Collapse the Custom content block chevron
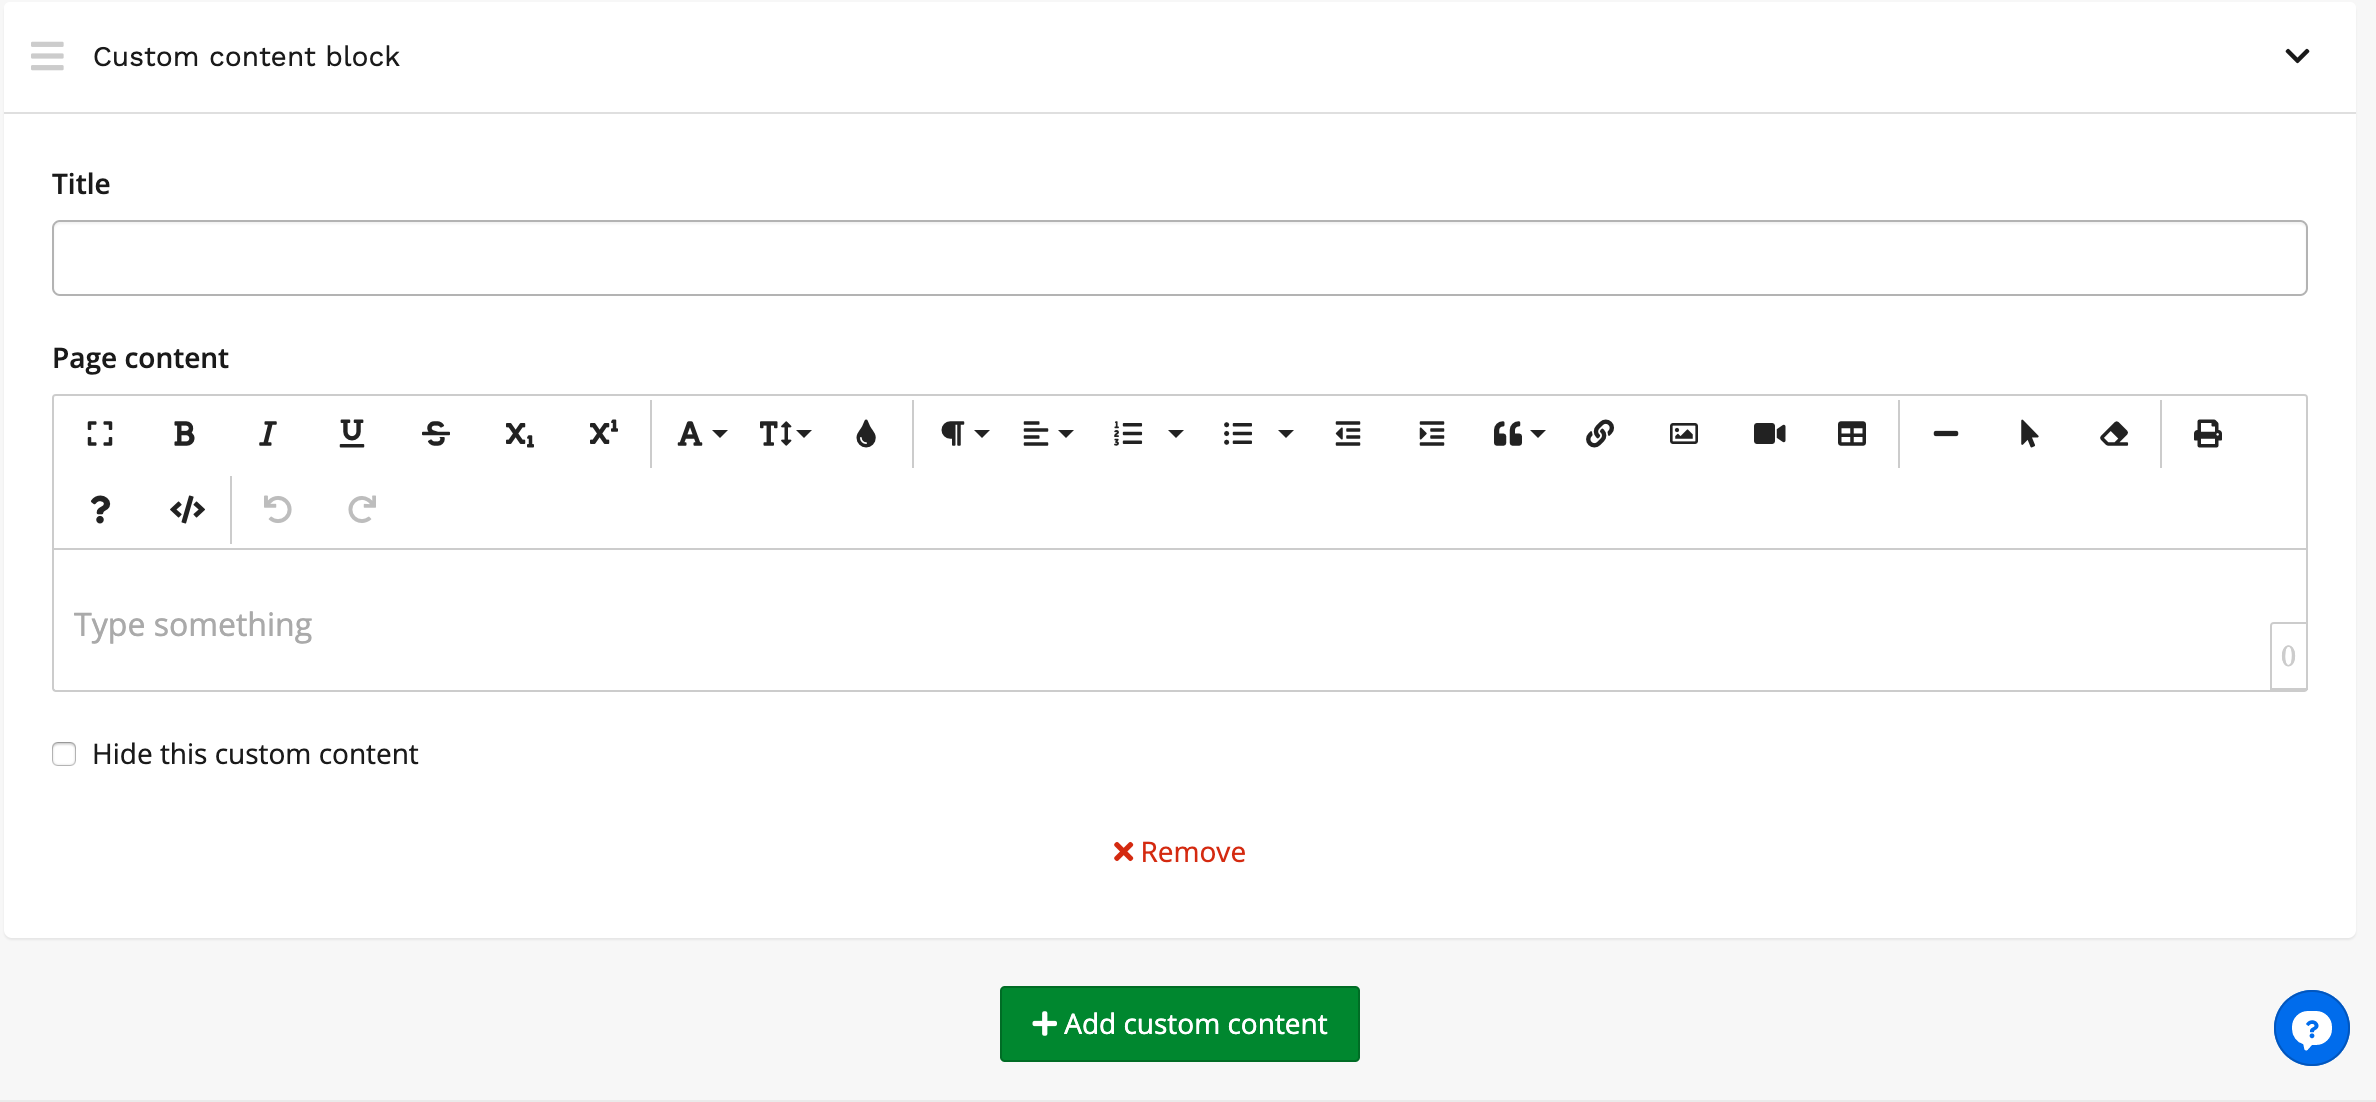This screenshot has height=1102, width=2376. 2297,56
